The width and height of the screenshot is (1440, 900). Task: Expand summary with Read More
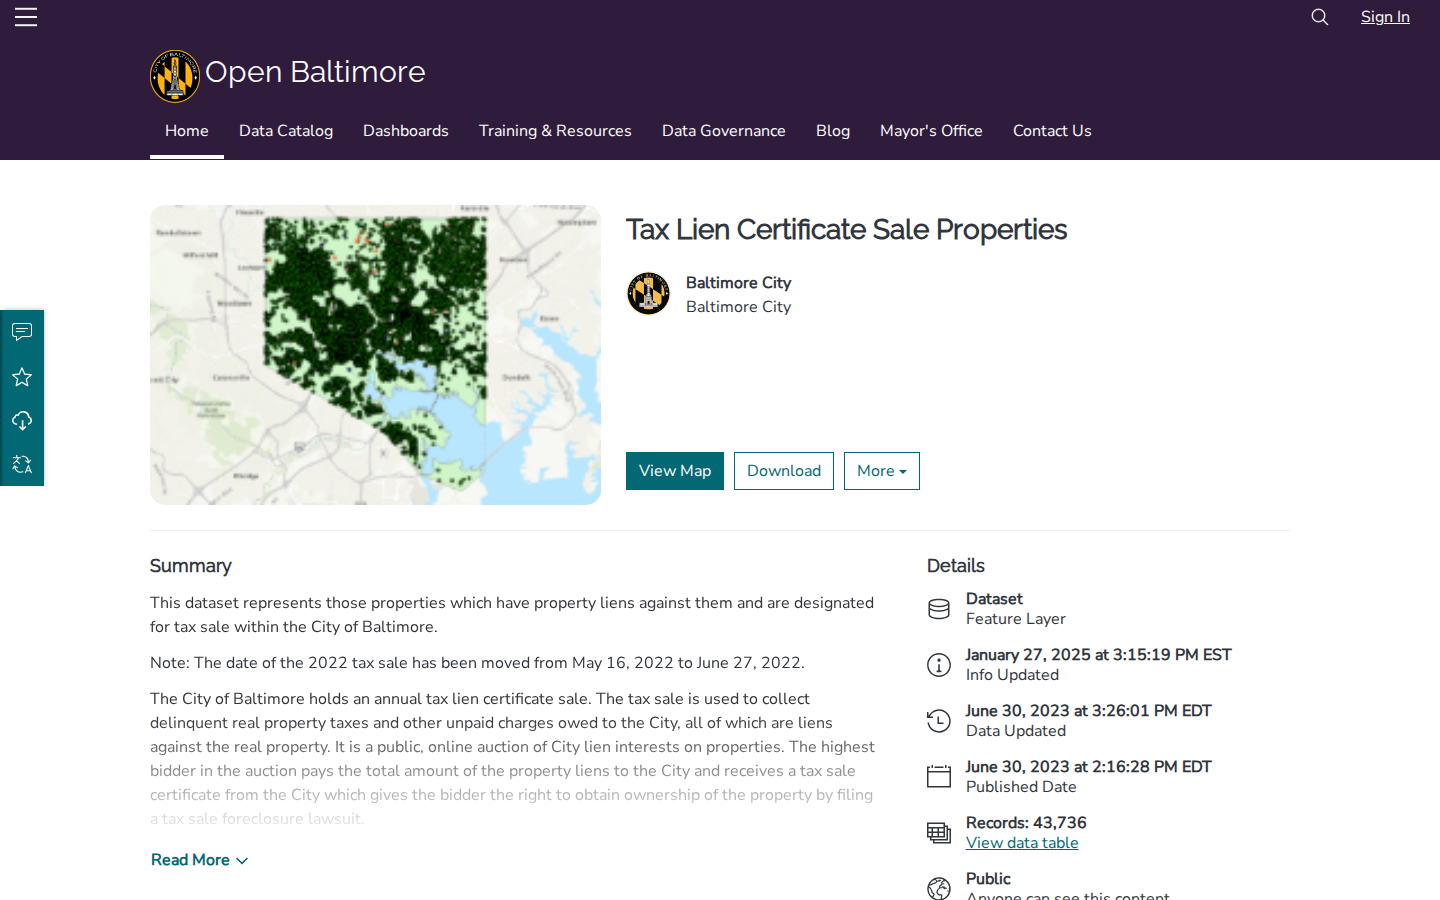(199, 860)
